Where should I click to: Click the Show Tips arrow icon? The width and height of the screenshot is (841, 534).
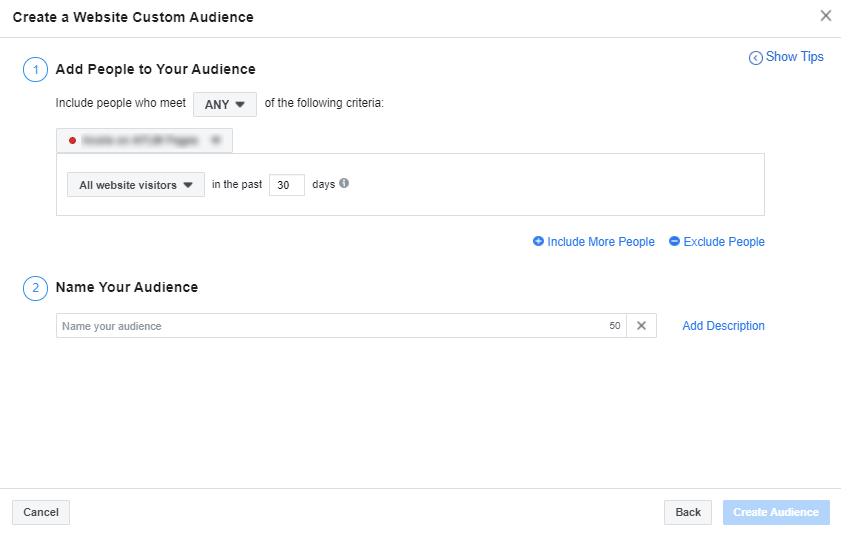[756, 58]
